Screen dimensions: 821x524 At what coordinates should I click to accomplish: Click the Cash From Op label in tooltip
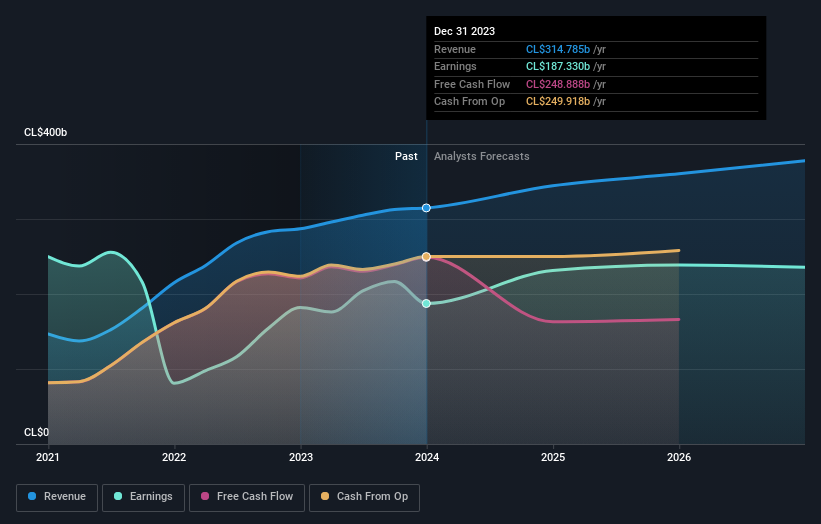(x=470, y=102)
